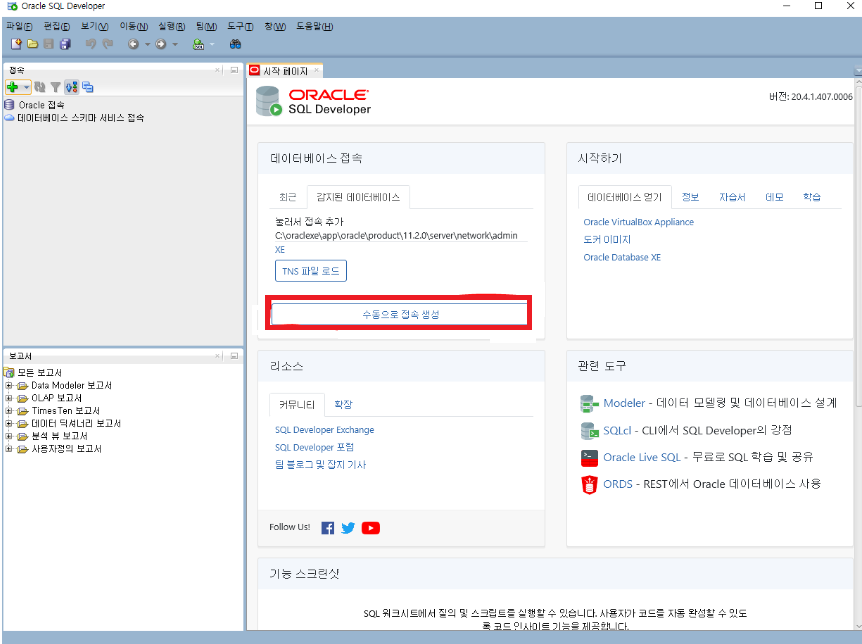Click the green plus New Connection icon
Screen dimensions: 862x644
click(x=13, y=87)
